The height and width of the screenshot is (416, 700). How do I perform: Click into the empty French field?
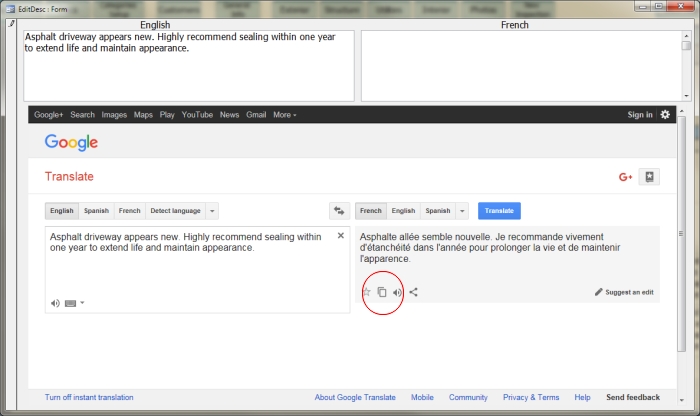(x=521, y=66)
